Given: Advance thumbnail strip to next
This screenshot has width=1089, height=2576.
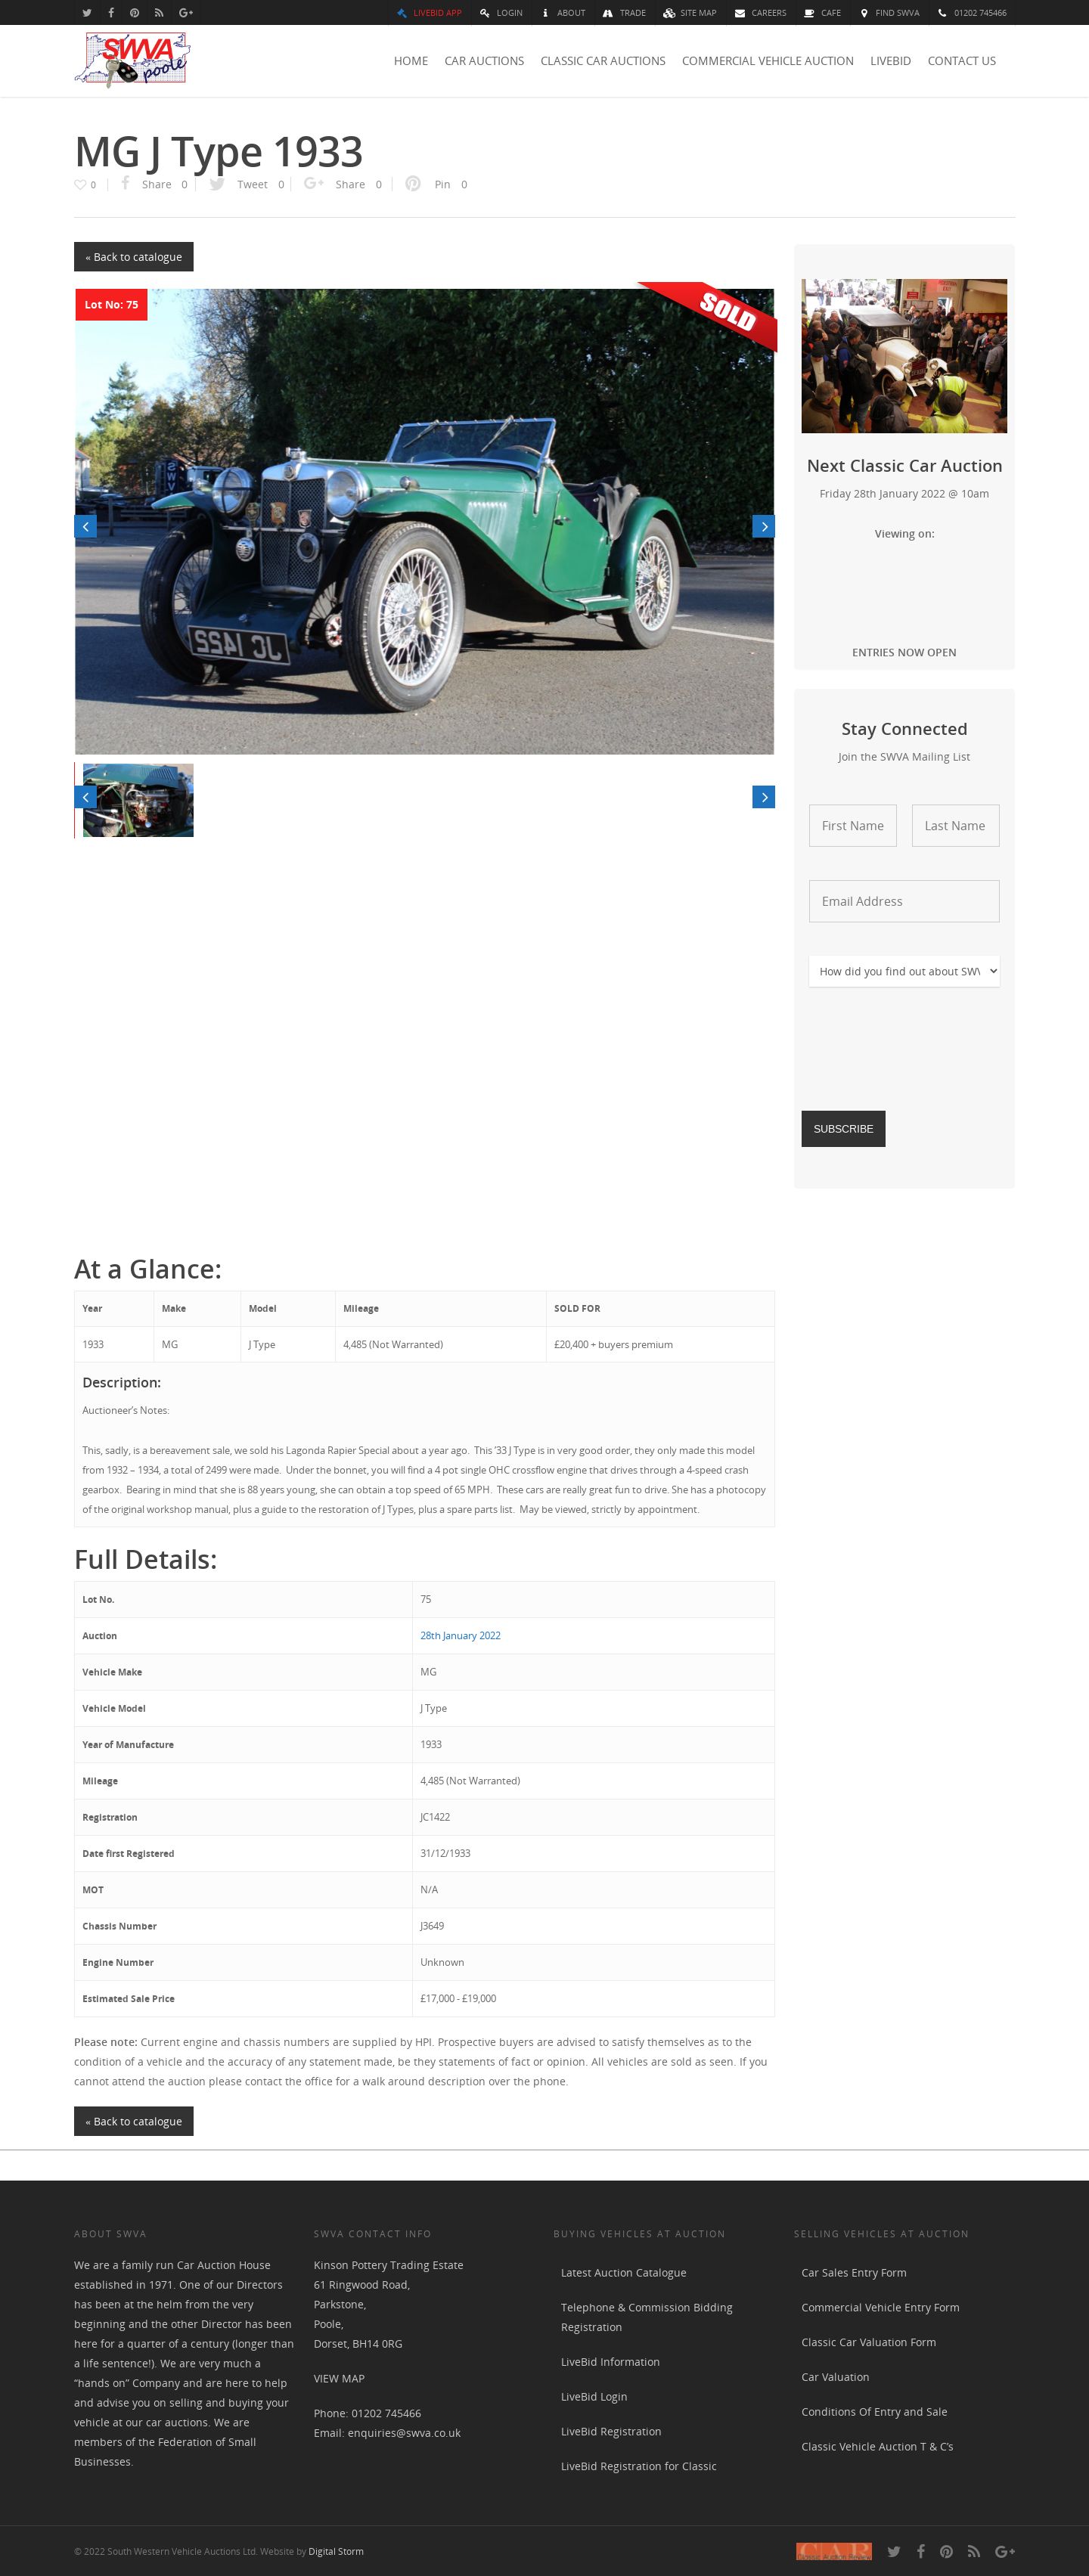Looking at the screenshot, I should [x=764, y=797].
